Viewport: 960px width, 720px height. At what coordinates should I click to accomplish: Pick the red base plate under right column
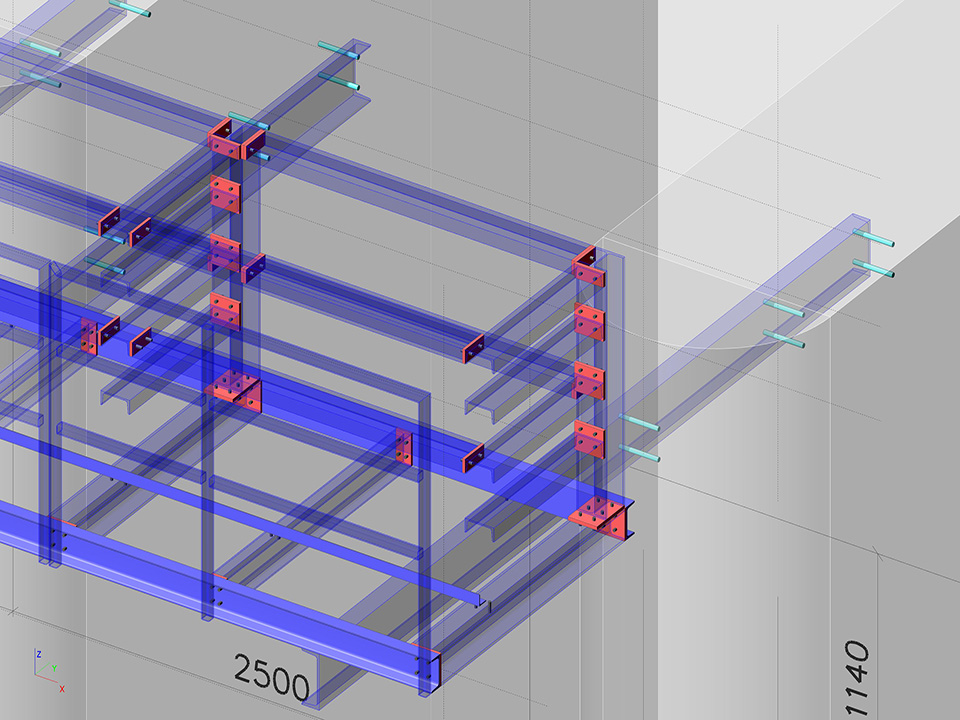(600, 517)
